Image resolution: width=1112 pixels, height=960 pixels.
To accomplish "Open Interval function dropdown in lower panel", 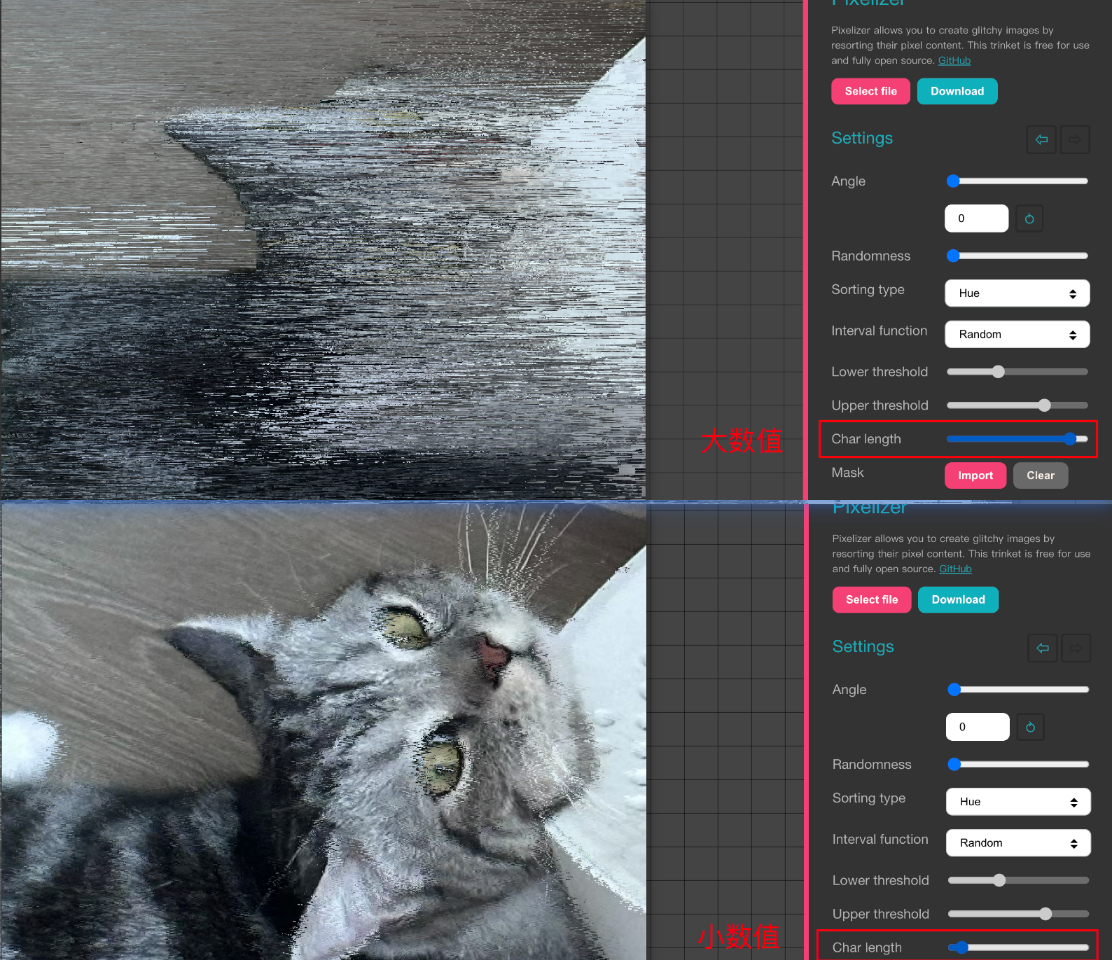I will click(1018, 843).
